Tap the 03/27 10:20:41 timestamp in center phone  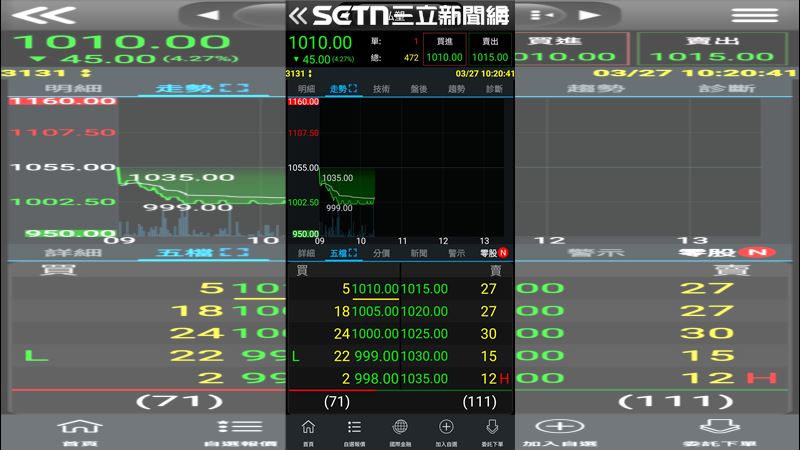(x=485, y=73)
